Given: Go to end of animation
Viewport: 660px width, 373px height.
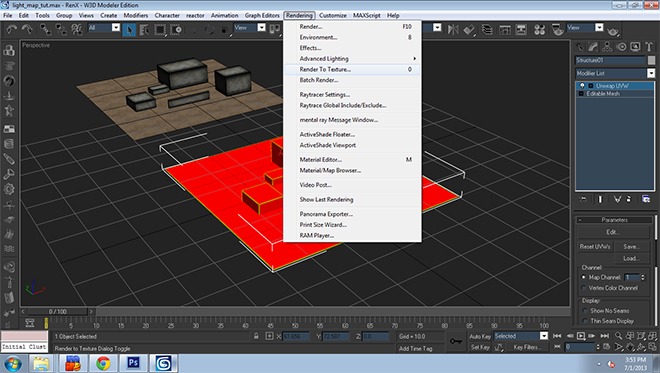Looking at the screenshot, I should [604, 336].
